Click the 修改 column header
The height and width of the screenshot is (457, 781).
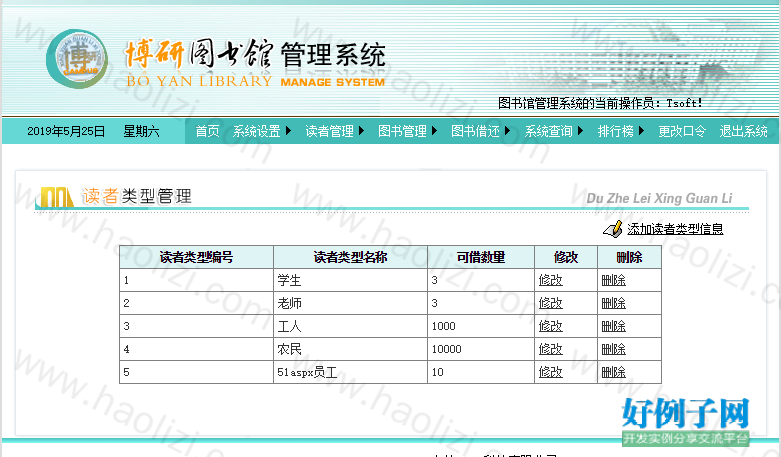(x=566, y=257)
